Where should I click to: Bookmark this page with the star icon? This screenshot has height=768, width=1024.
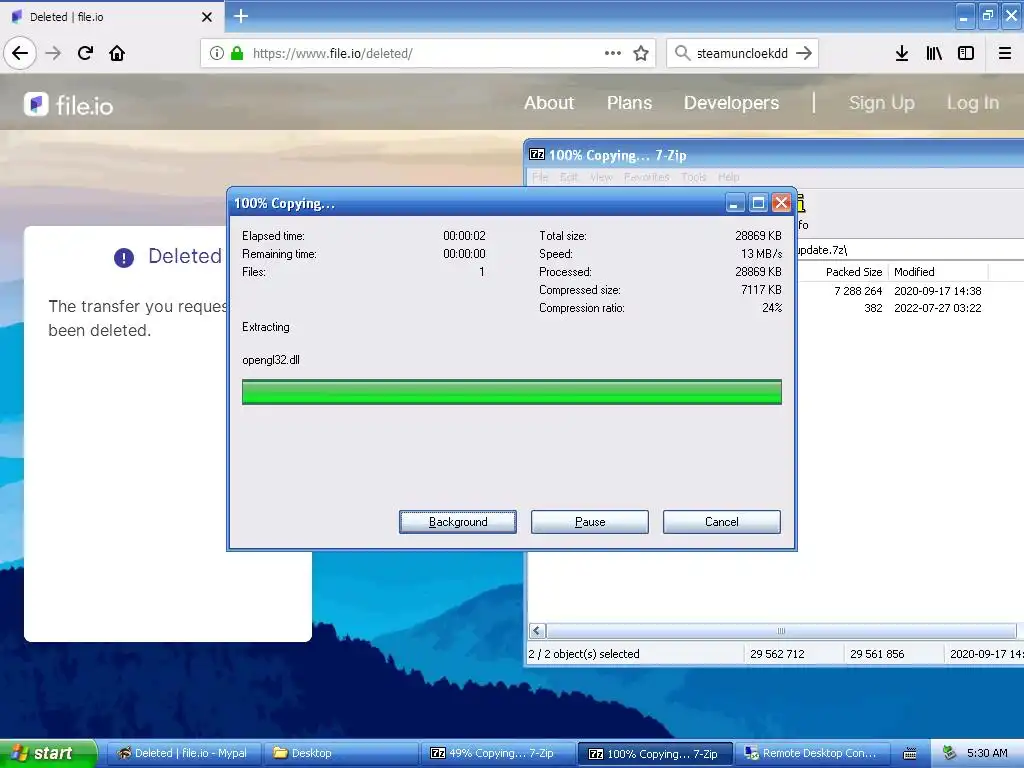coord(641,53)
